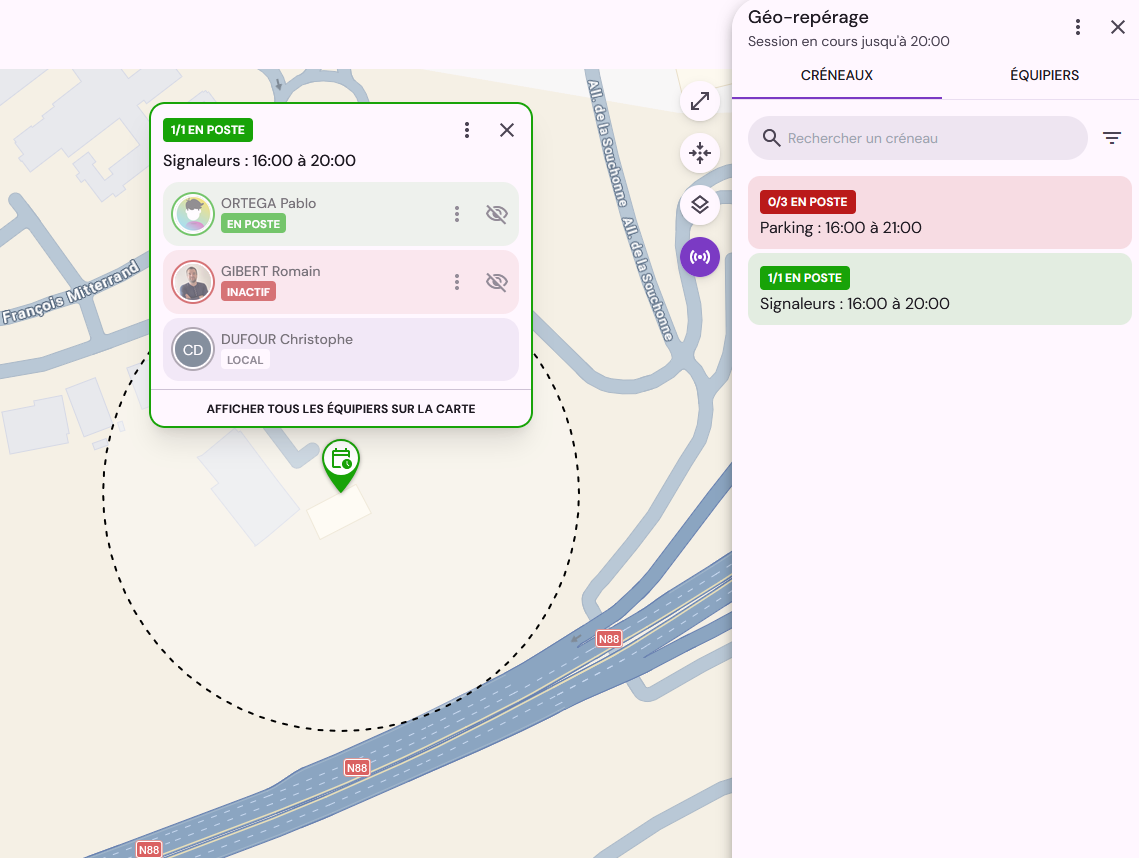Open the options menu for GIBERT Romain

(x=457, y=282)
